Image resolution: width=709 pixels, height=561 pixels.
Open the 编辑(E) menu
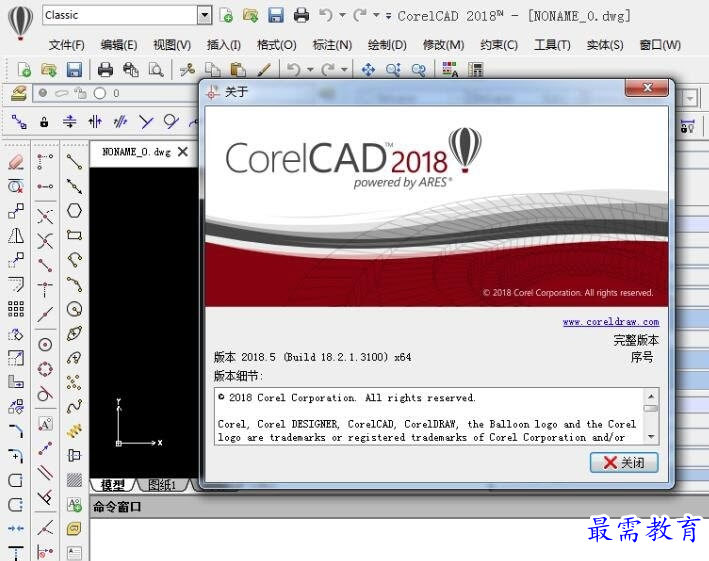point(119,45)
